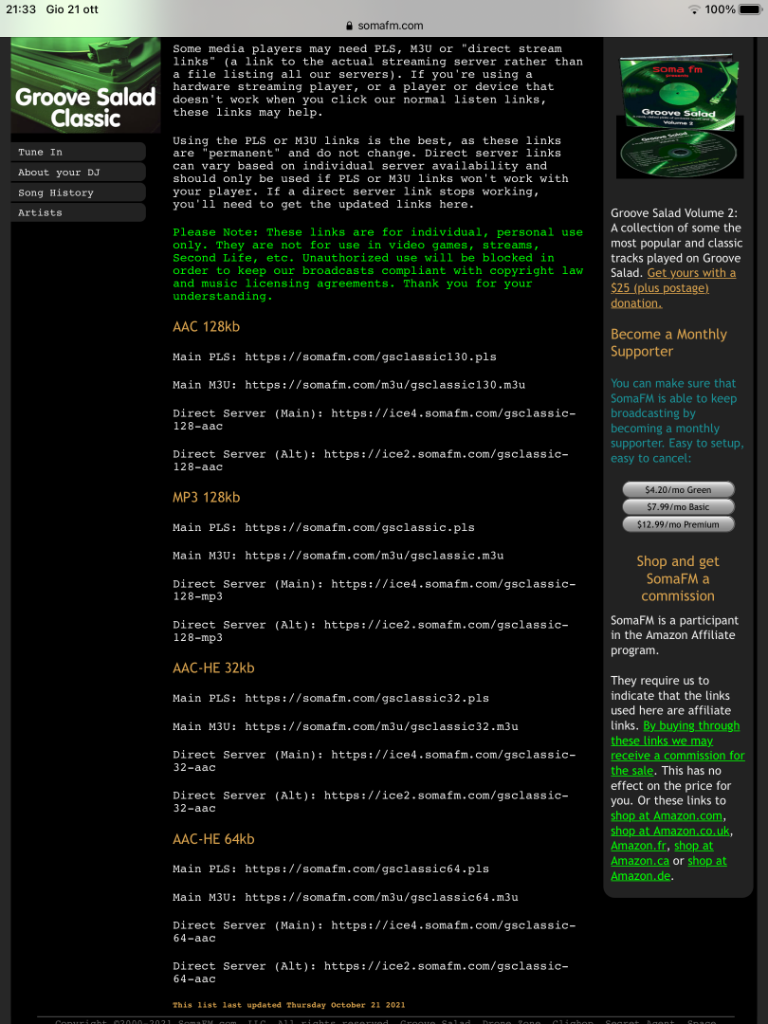Click the gsclassic64.m3u Main M3U URL
Image resolution: width=768 pixels, height=1024 pixels.
click(x=381, y=897)
